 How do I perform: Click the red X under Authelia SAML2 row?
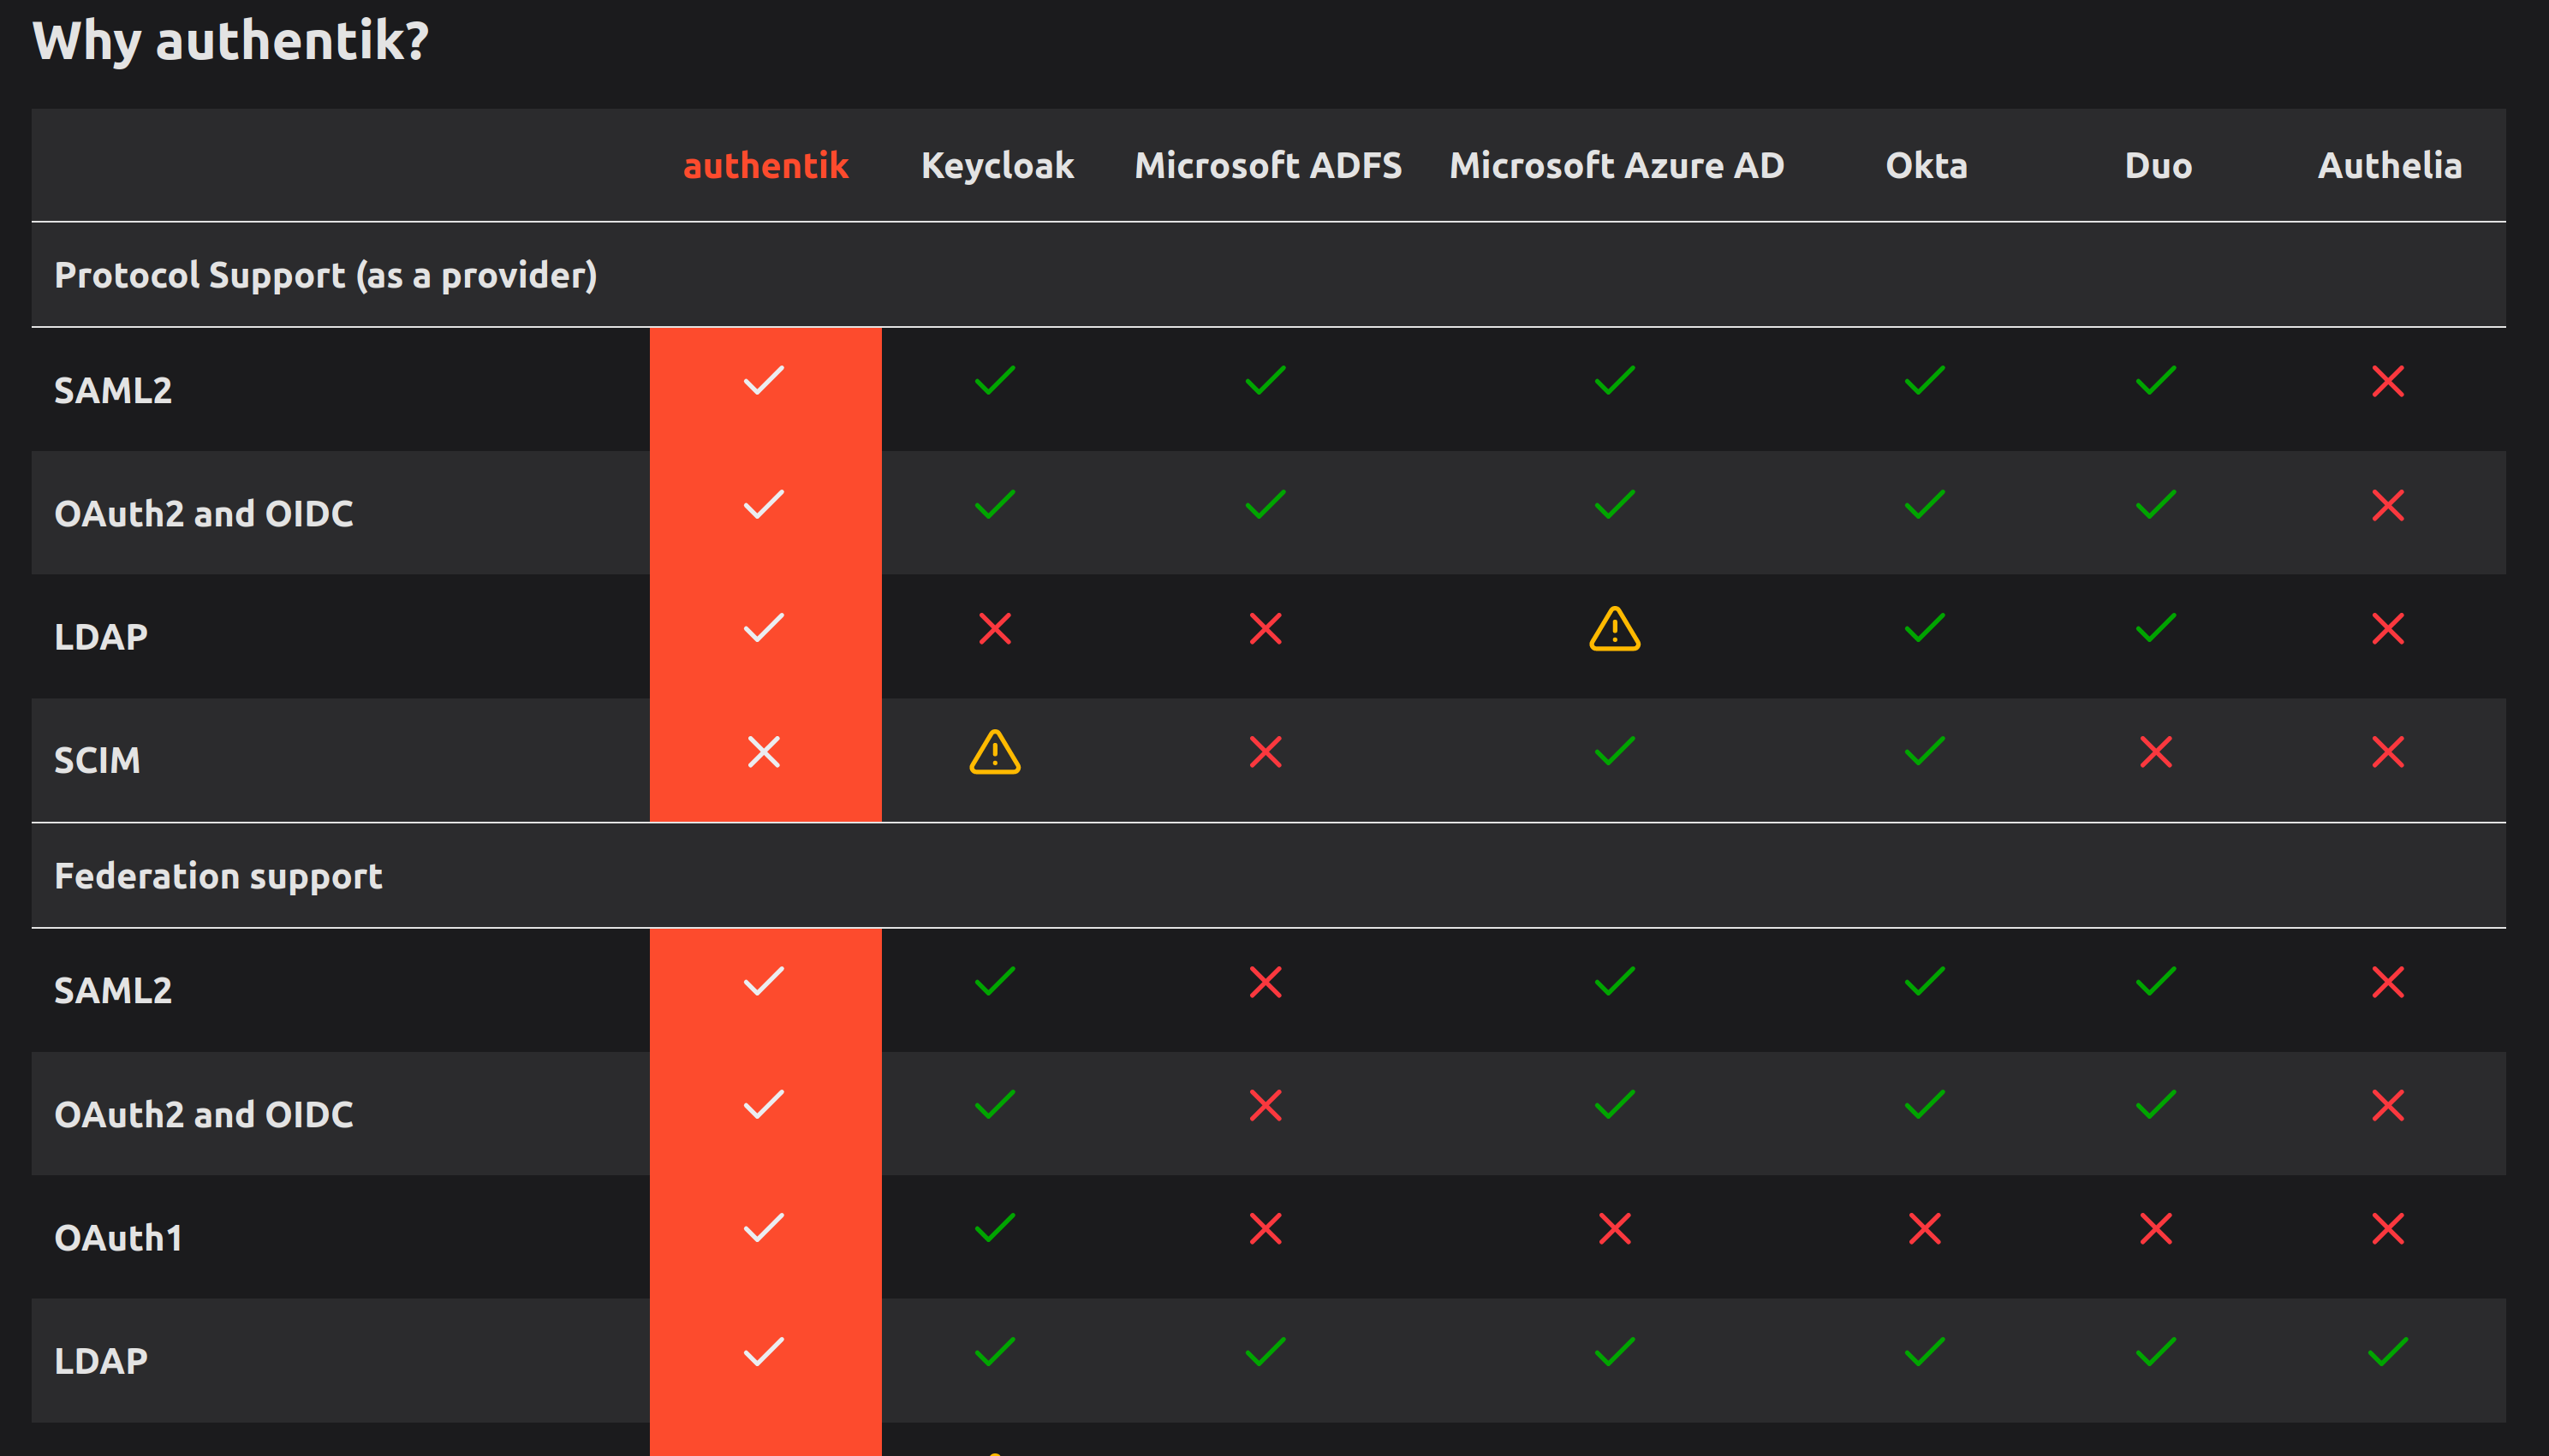[2388, 382]
